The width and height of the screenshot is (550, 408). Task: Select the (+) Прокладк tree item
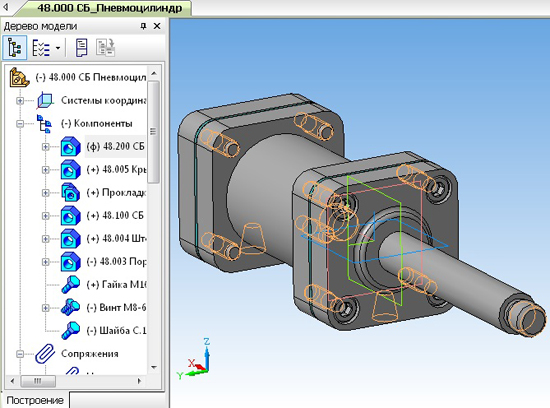click(116, 193)
